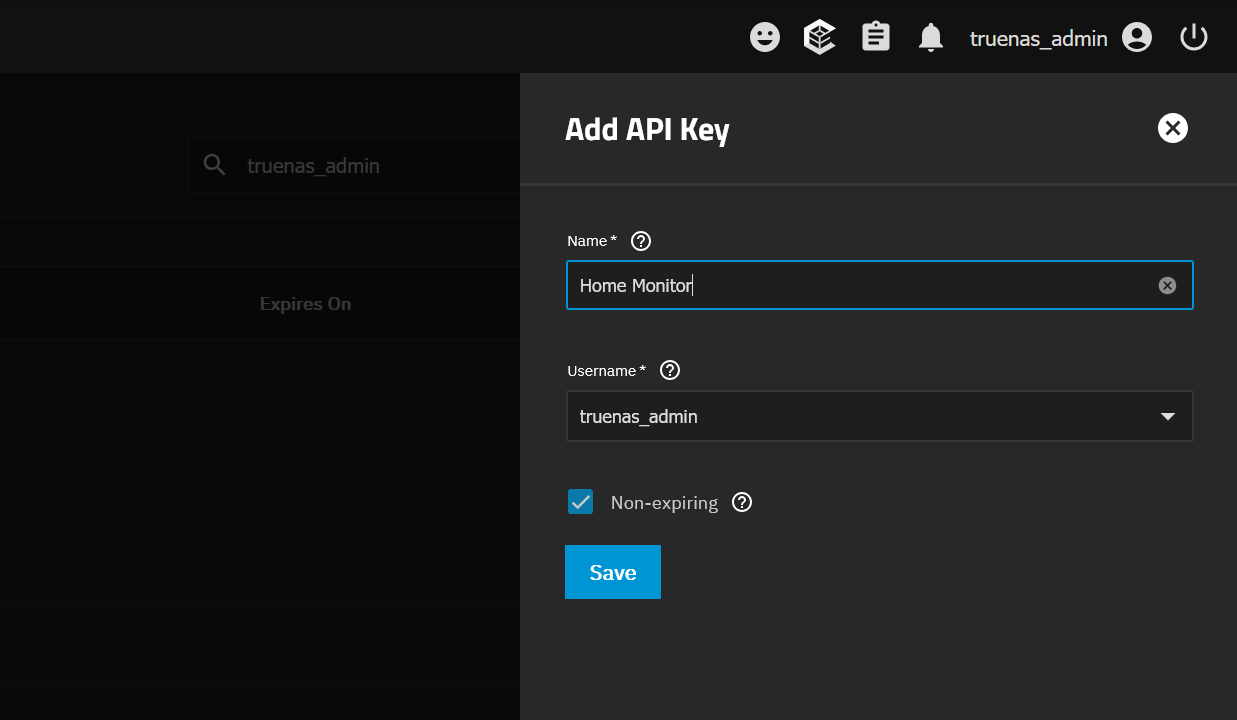Open the Username dropdown showing truenas_admin
The height and width of the screenshot is (720, 1237).
(x=880, y=416)
